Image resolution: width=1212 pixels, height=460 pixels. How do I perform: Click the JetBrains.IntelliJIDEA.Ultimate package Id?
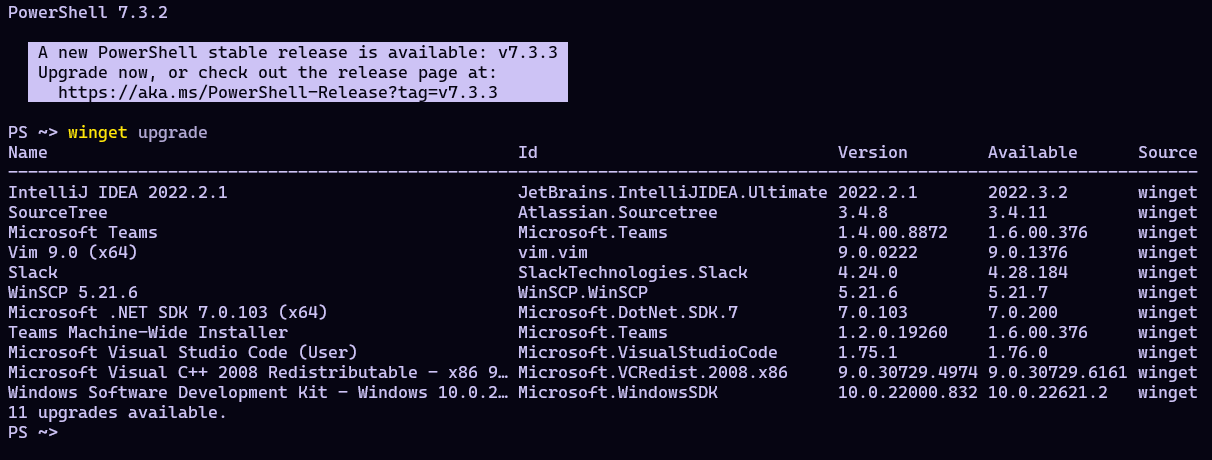point(673,192)
